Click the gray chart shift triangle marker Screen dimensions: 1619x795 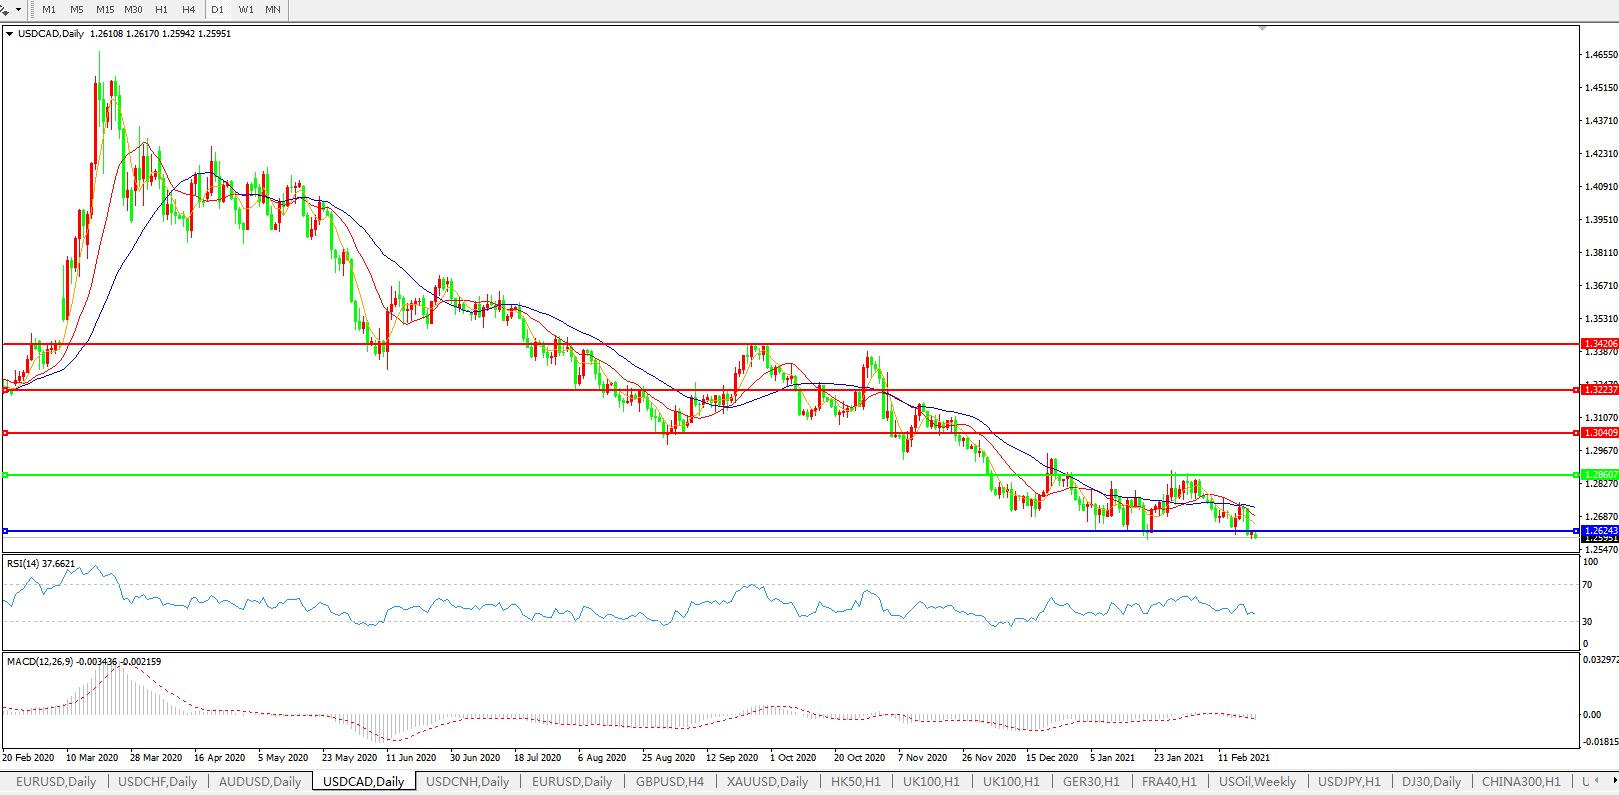(x=1262, y=29)
